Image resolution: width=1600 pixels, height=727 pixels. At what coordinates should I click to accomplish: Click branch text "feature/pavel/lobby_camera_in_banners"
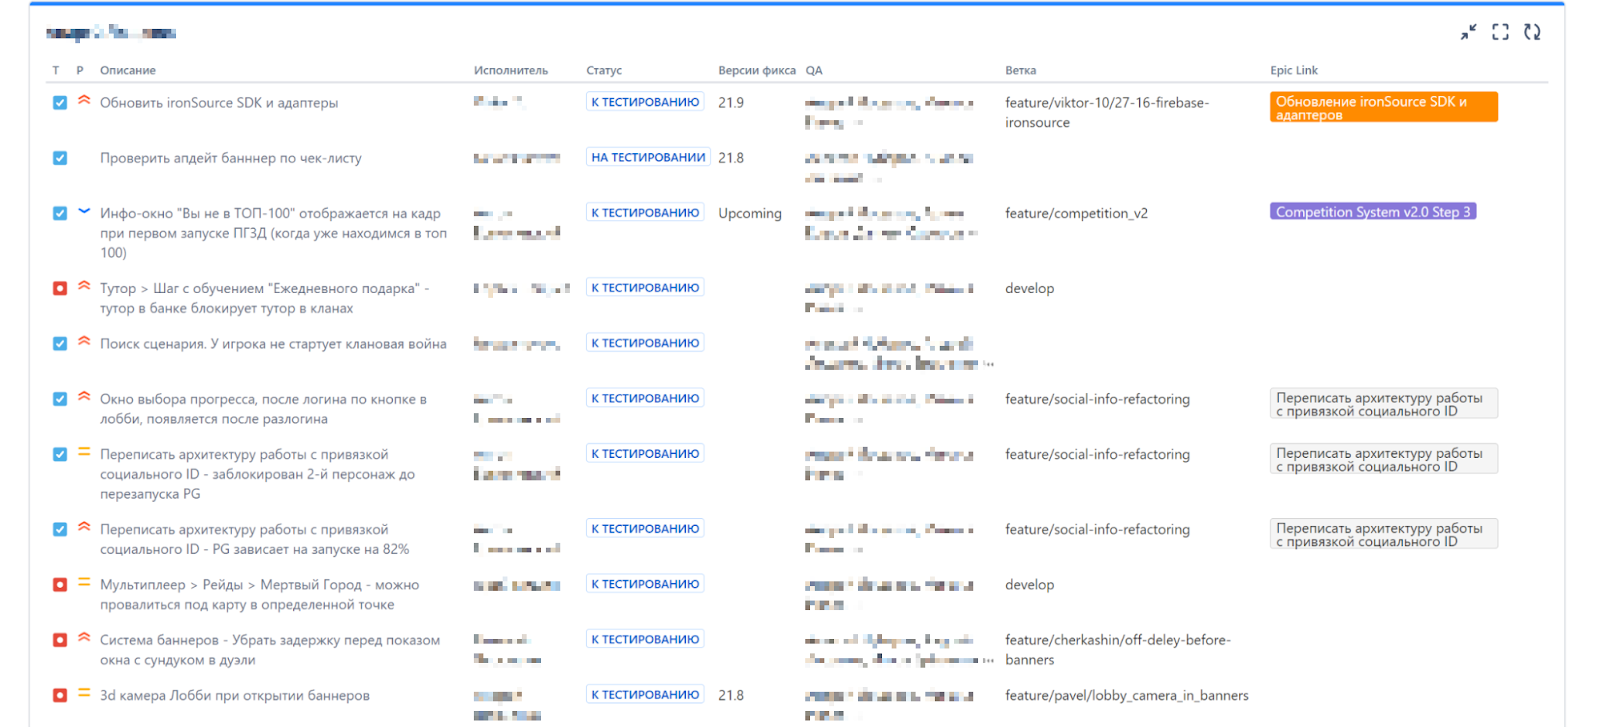click(1127, 696)
